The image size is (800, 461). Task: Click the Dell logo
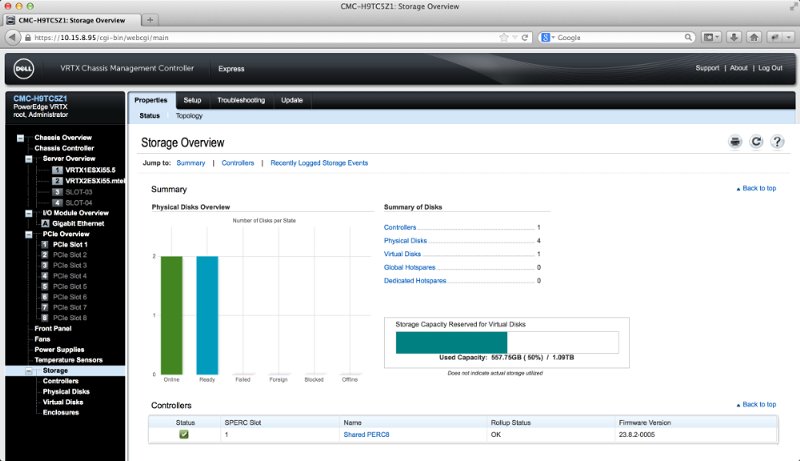[23, 68]
